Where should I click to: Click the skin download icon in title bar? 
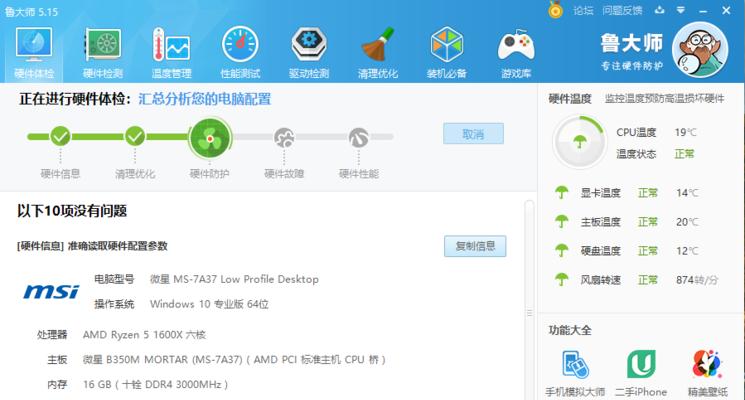[659, 10]
